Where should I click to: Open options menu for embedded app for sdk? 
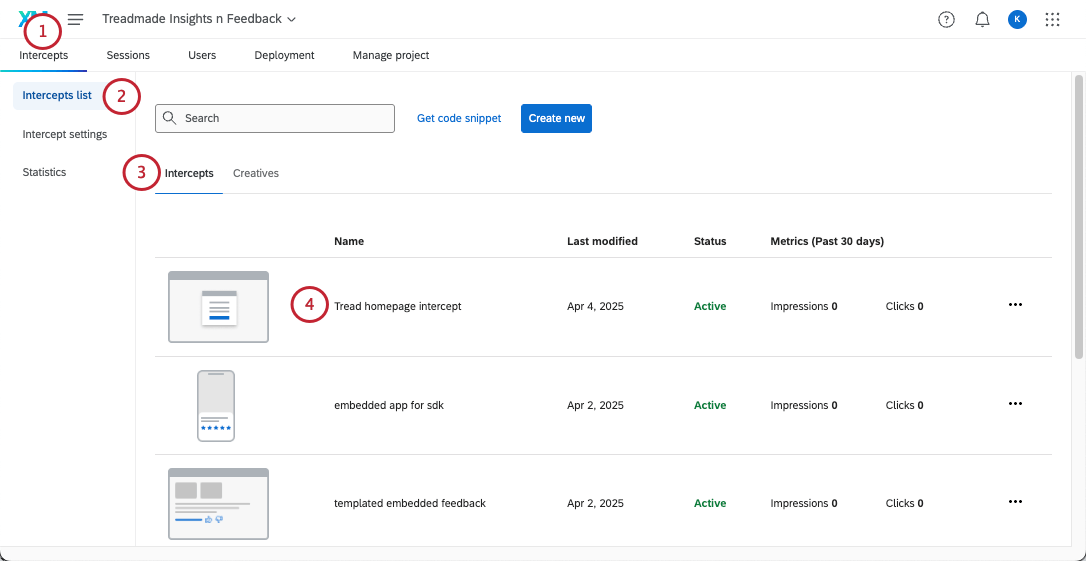pos(1015,404)
